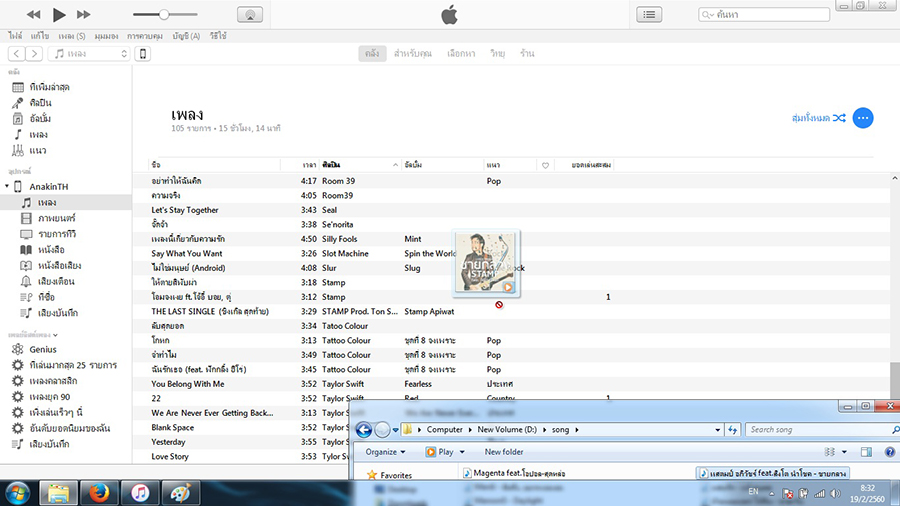The height and width of the screenshot is (506, 900).
Task: Click the สุ่มทั้งหมด shuffle all link
Action: [x=818, y=118]
